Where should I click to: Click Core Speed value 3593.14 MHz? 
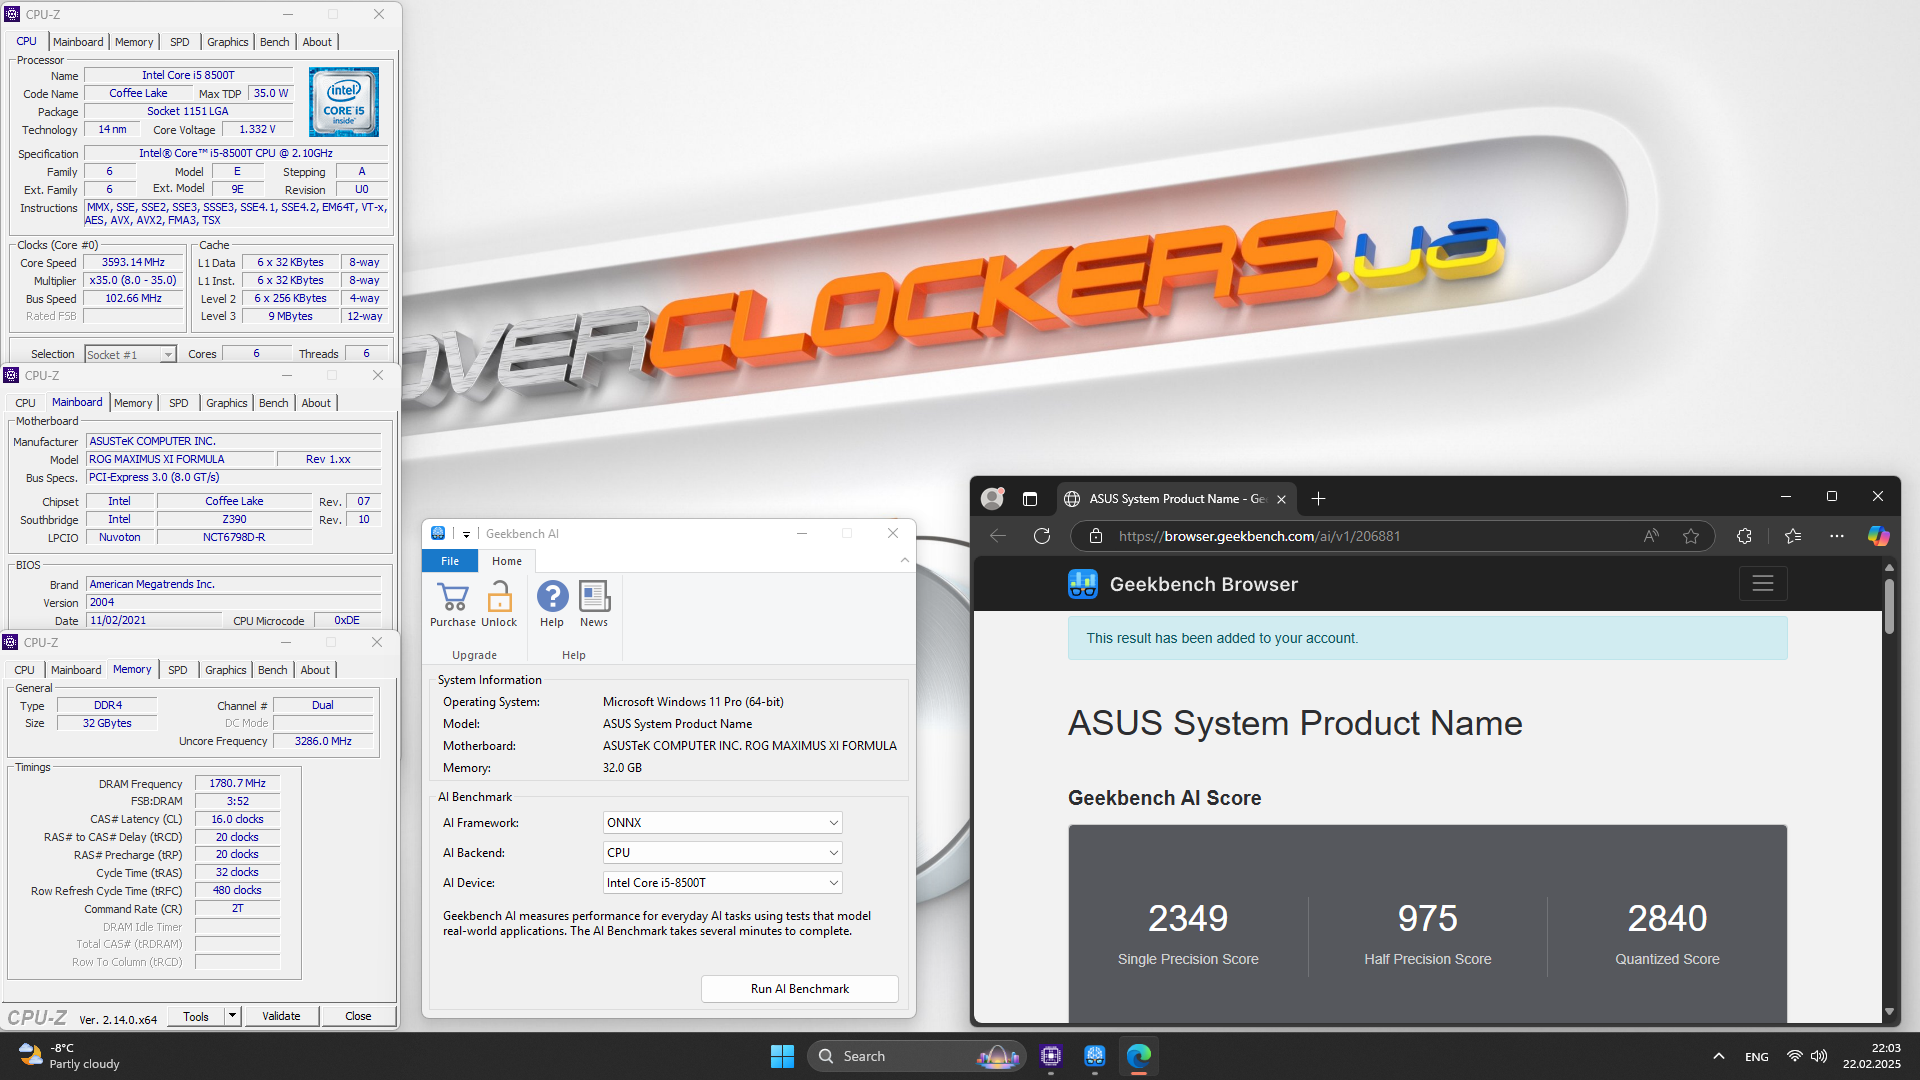[134, 263]
